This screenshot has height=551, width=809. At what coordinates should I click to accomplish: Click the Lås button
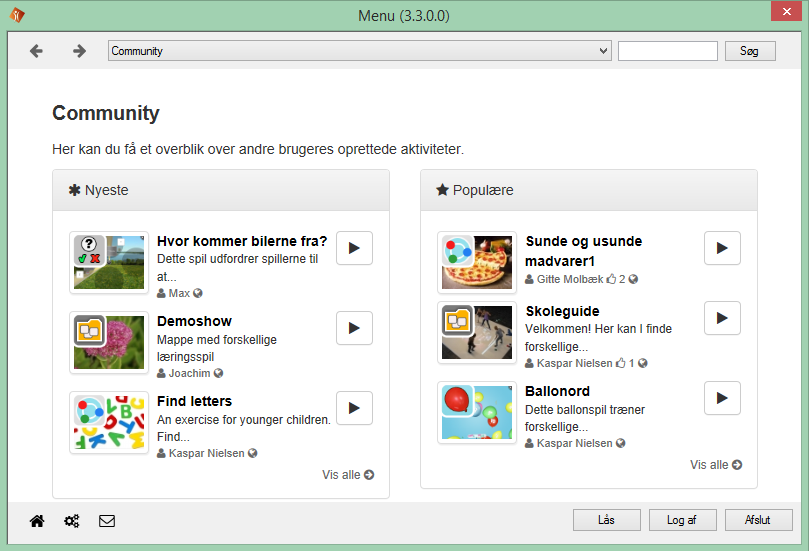606,520
